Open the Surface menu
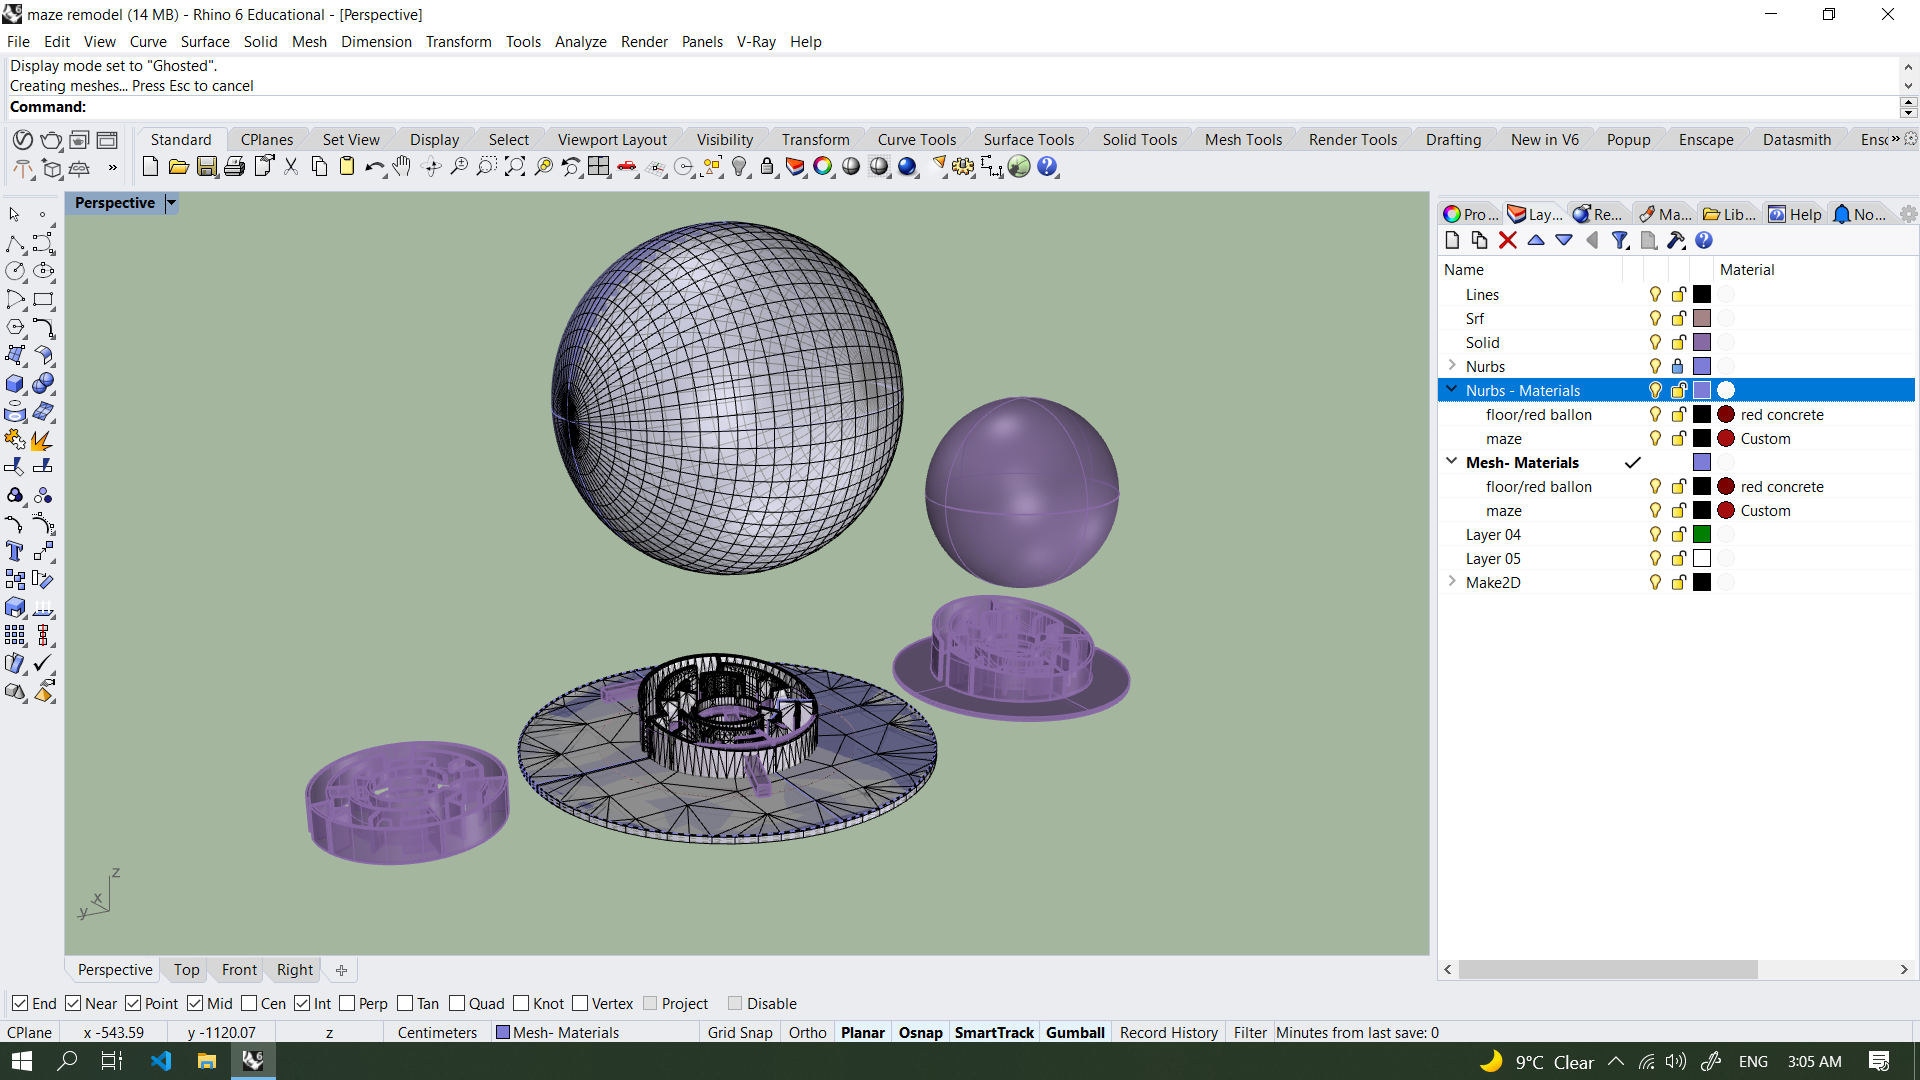Image resolution: width=1920 pixels, height=1080 pixels. click(x=205, y=42)
